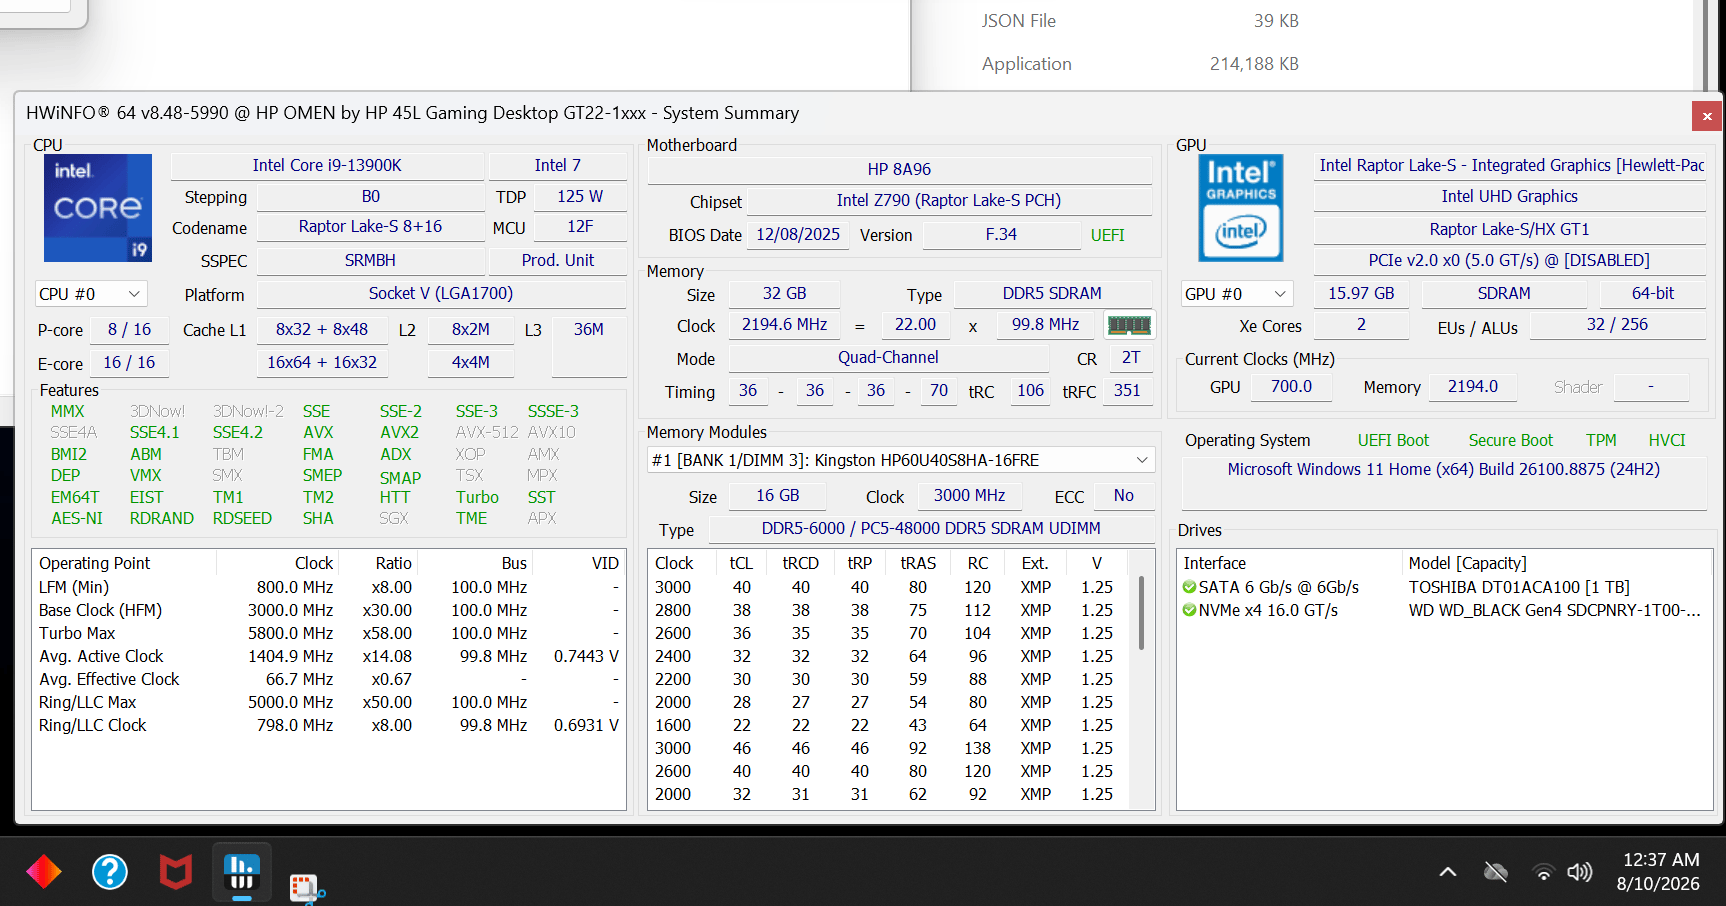
Task: Select the 125 W TDP value
Action: click(580, 197)
